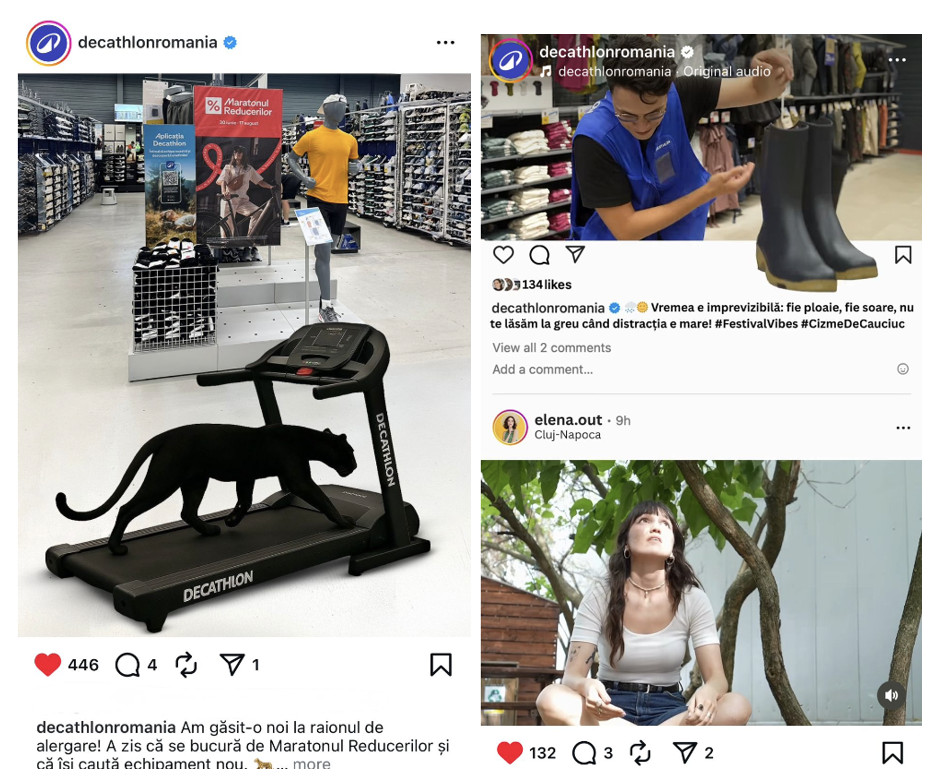The width and height of the screenshot is (934, 779).
Task: Share the treadmill post via send icon
Action: click(232, 664)
